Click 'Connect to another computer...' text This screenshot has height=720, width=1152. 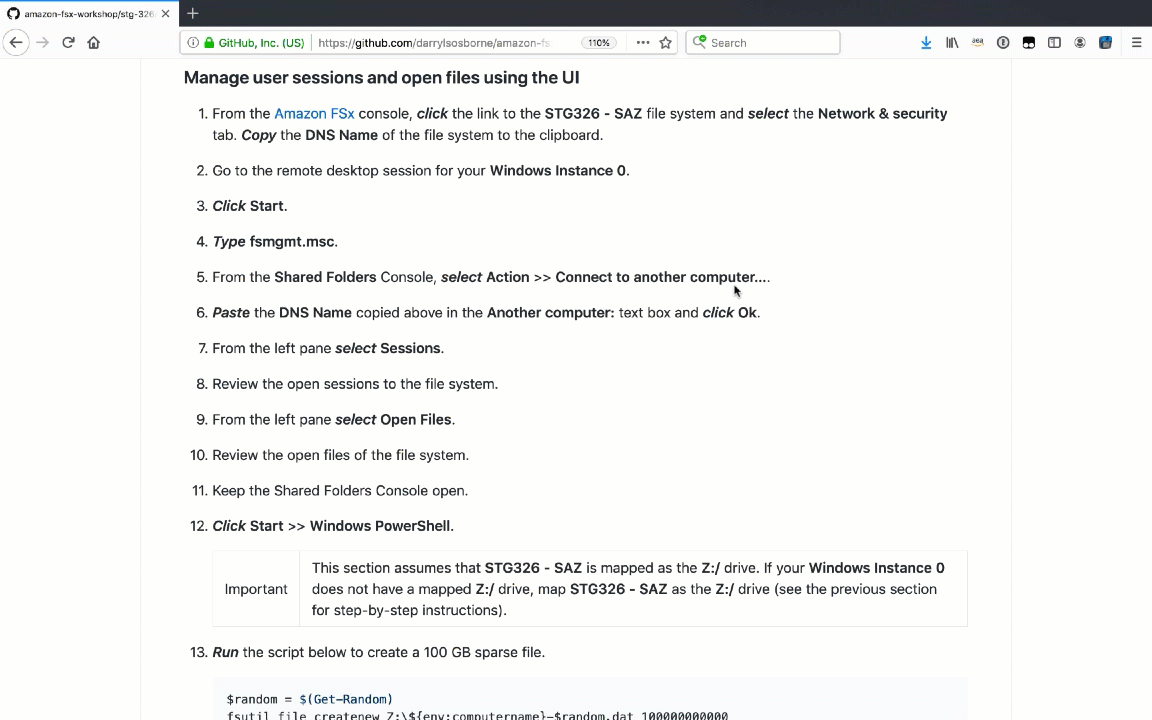click(x=663, y=277)
